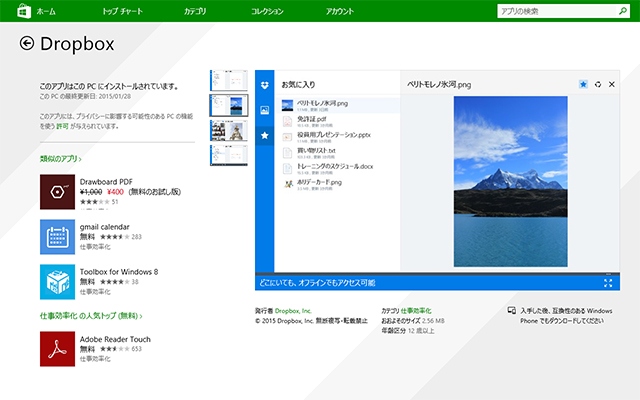Click the Windows Store bag icon
Image resolution: width=640 pixels, height=400 pixels.
point(24,11)
